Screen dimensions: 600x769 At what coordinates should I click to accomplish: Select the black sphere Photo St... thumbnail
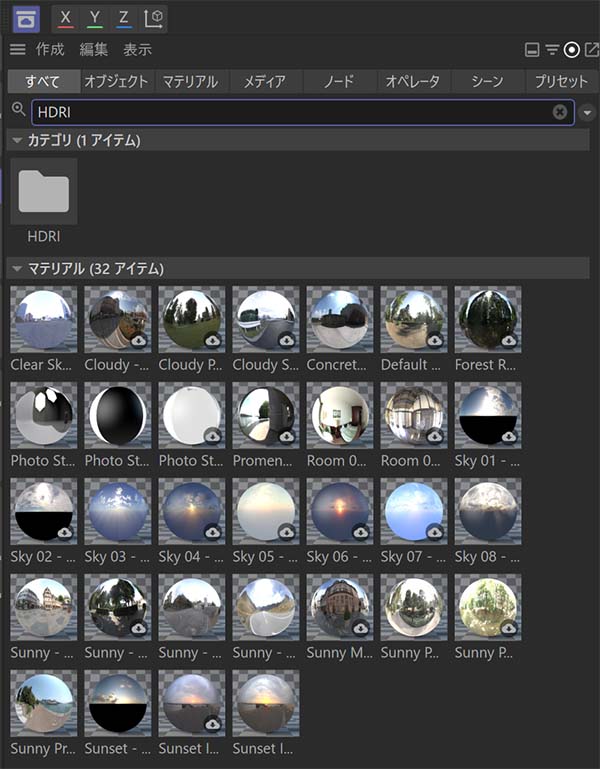[118, 415]
